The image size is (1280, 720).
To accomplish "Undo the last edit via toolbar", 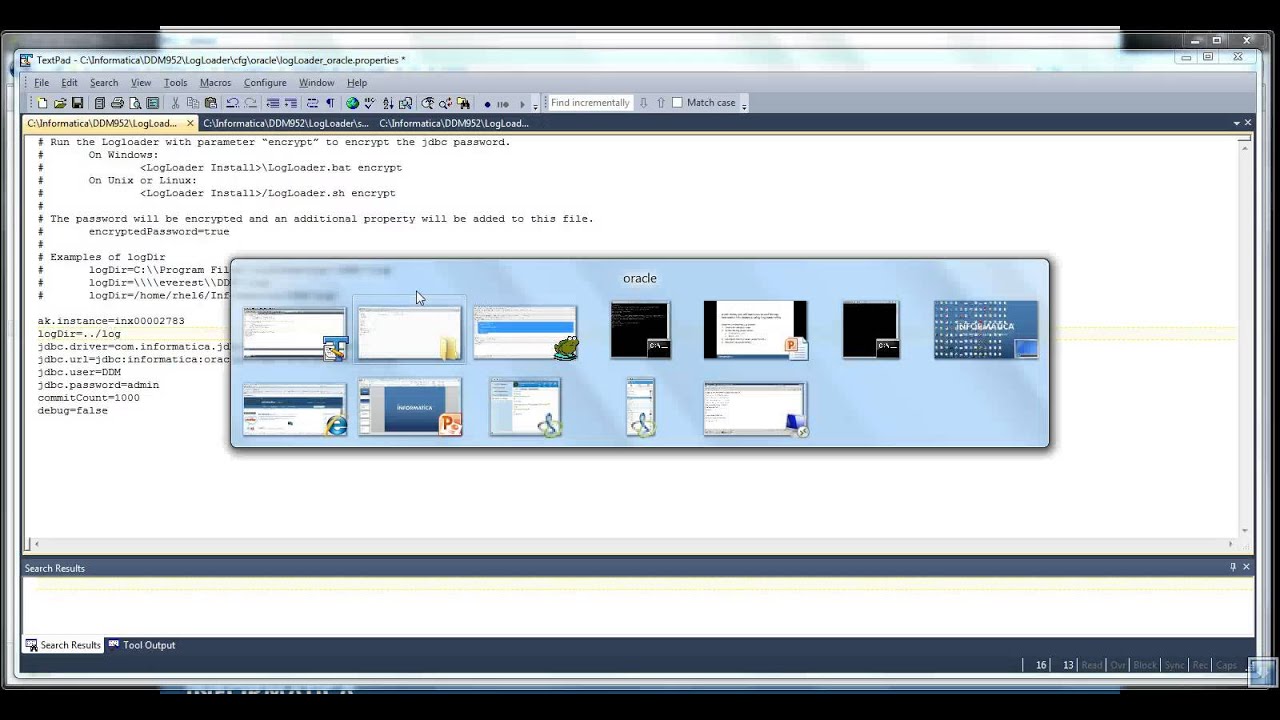I will [x=232, y=103].
